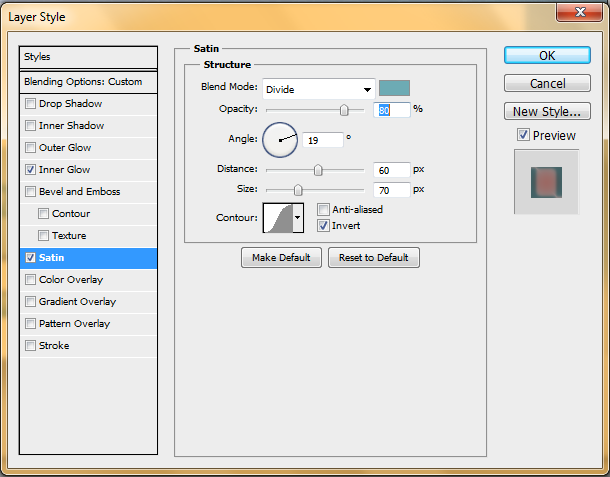Click Make Default button
The width and height of the screenshot is (610, 477).
click(281, 258)
